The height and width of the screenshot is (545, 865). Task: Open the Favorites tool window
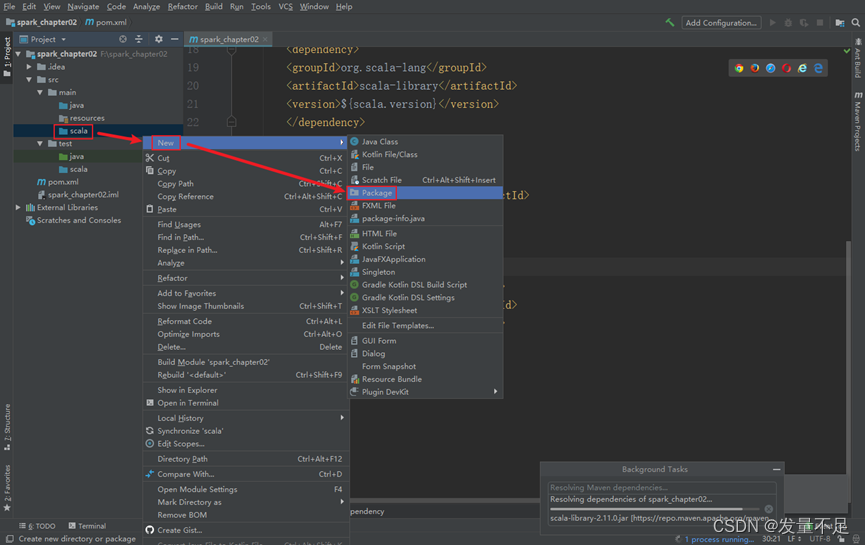click(x=7, y=488)
